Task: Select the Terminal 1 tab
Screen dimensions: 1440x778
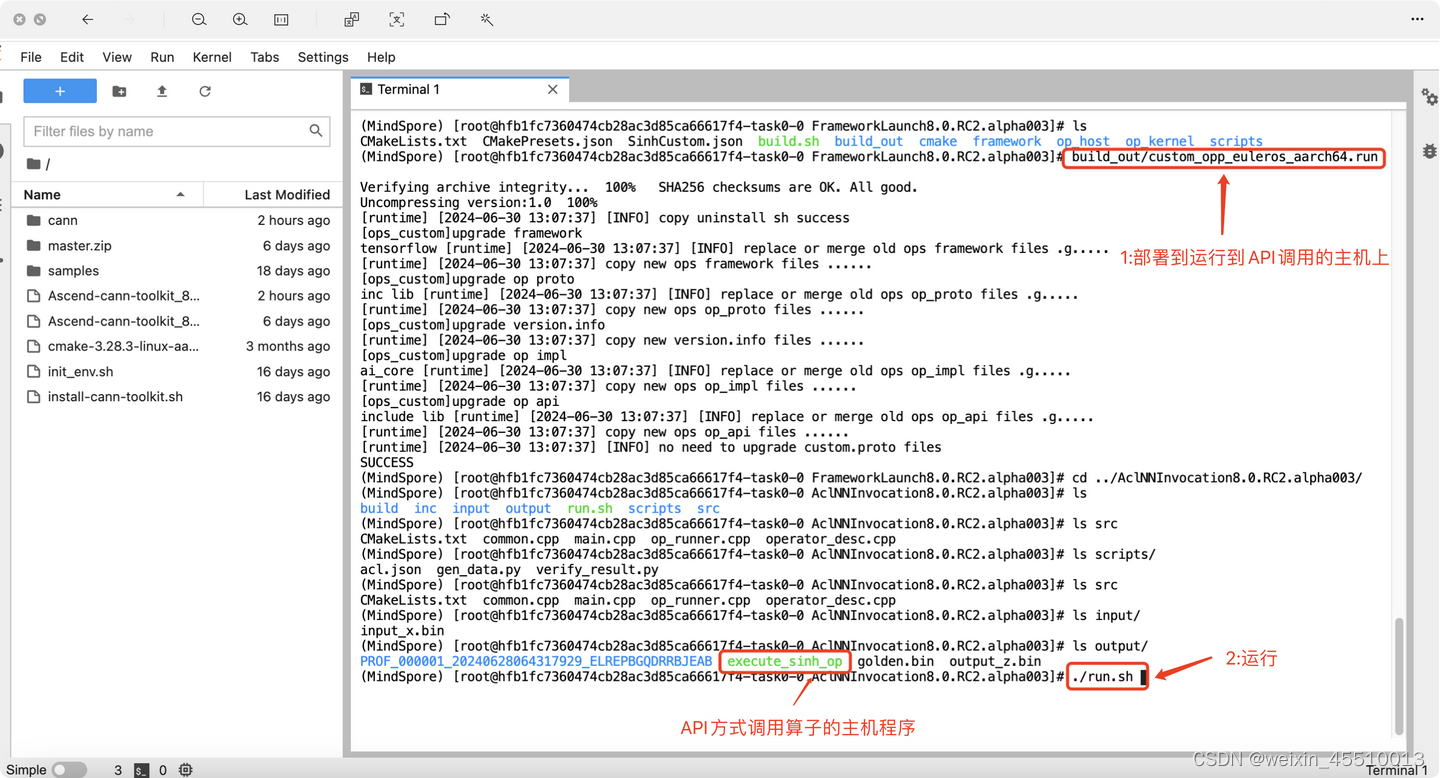Action: 459,89
